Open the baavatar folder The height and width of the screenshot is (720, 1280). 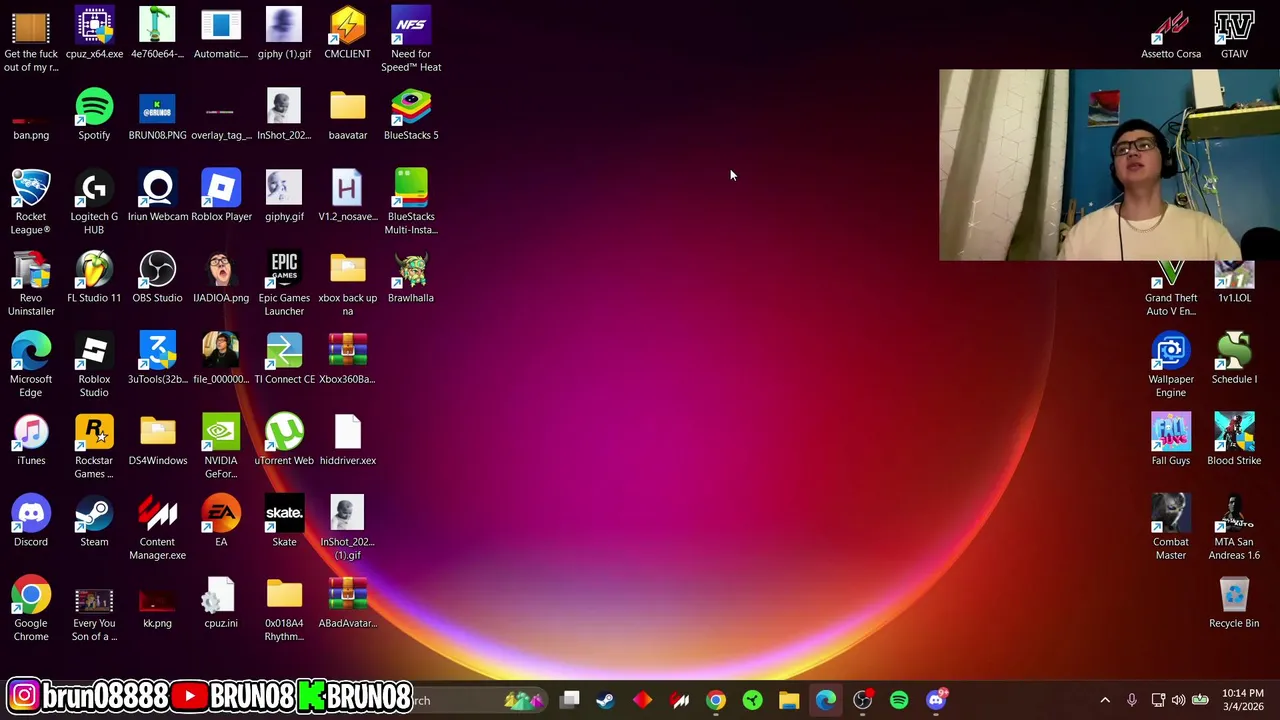coord(347,115)
